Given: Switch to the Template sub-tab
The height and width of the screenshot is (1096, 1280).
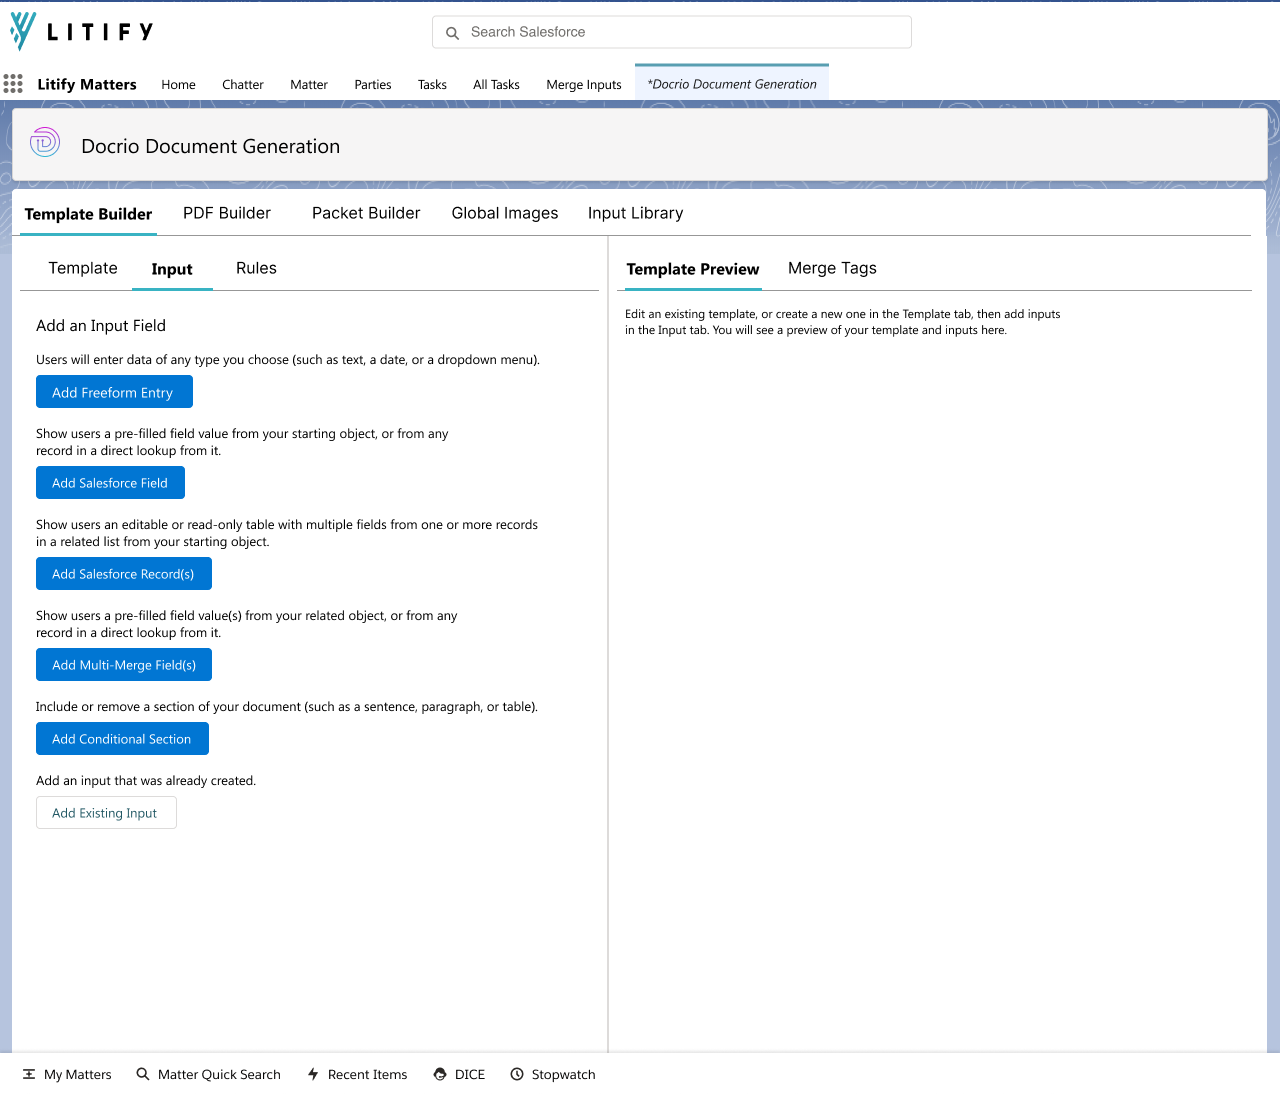Looking at the screenshot, I should pos(83,268).
